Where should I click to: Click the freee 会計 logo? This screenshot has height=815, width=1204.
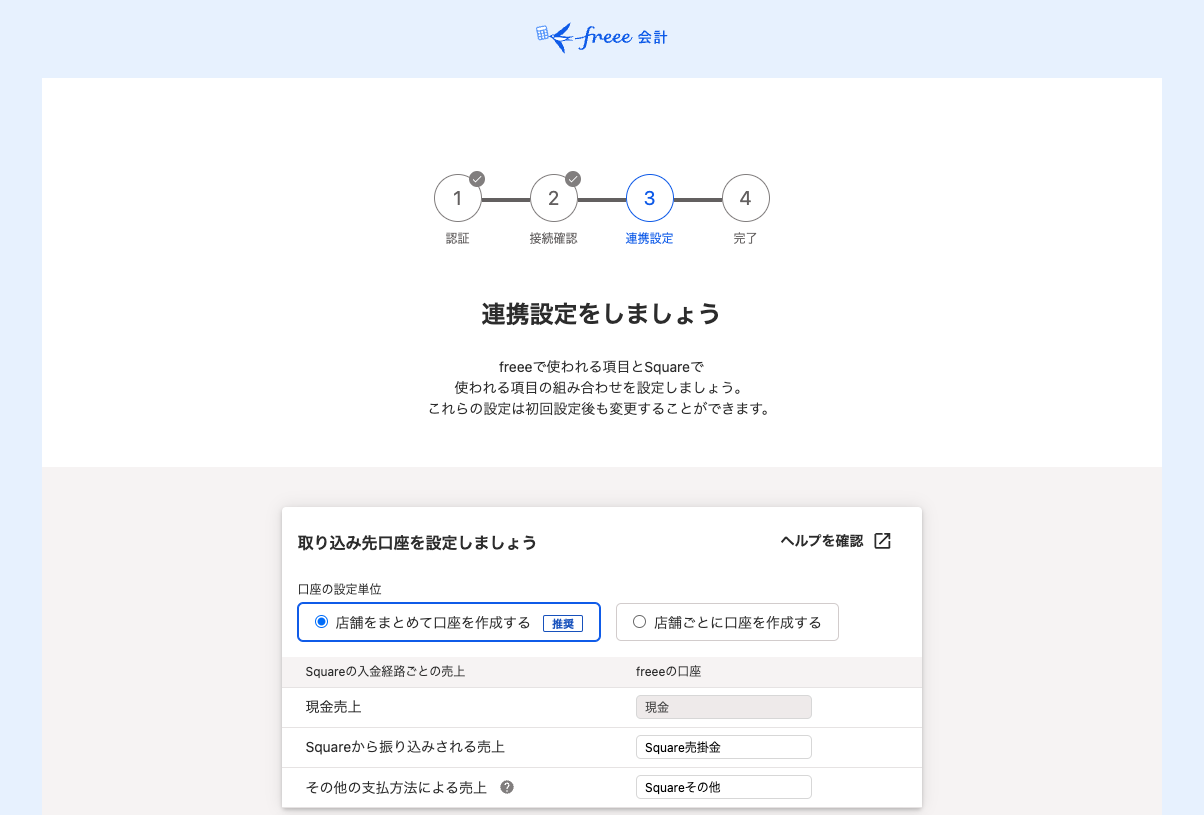[x=601, y=37]
